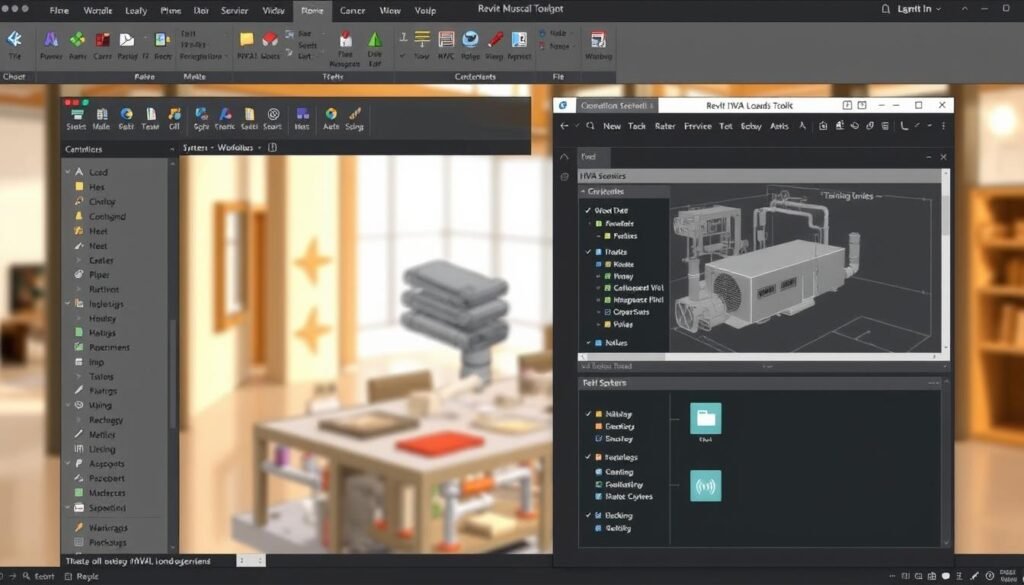This screenshot has height=585, width=1024.
Task: Toggle the Tradts checkmark in the HVA tree
Action: (x=588, y=251)
